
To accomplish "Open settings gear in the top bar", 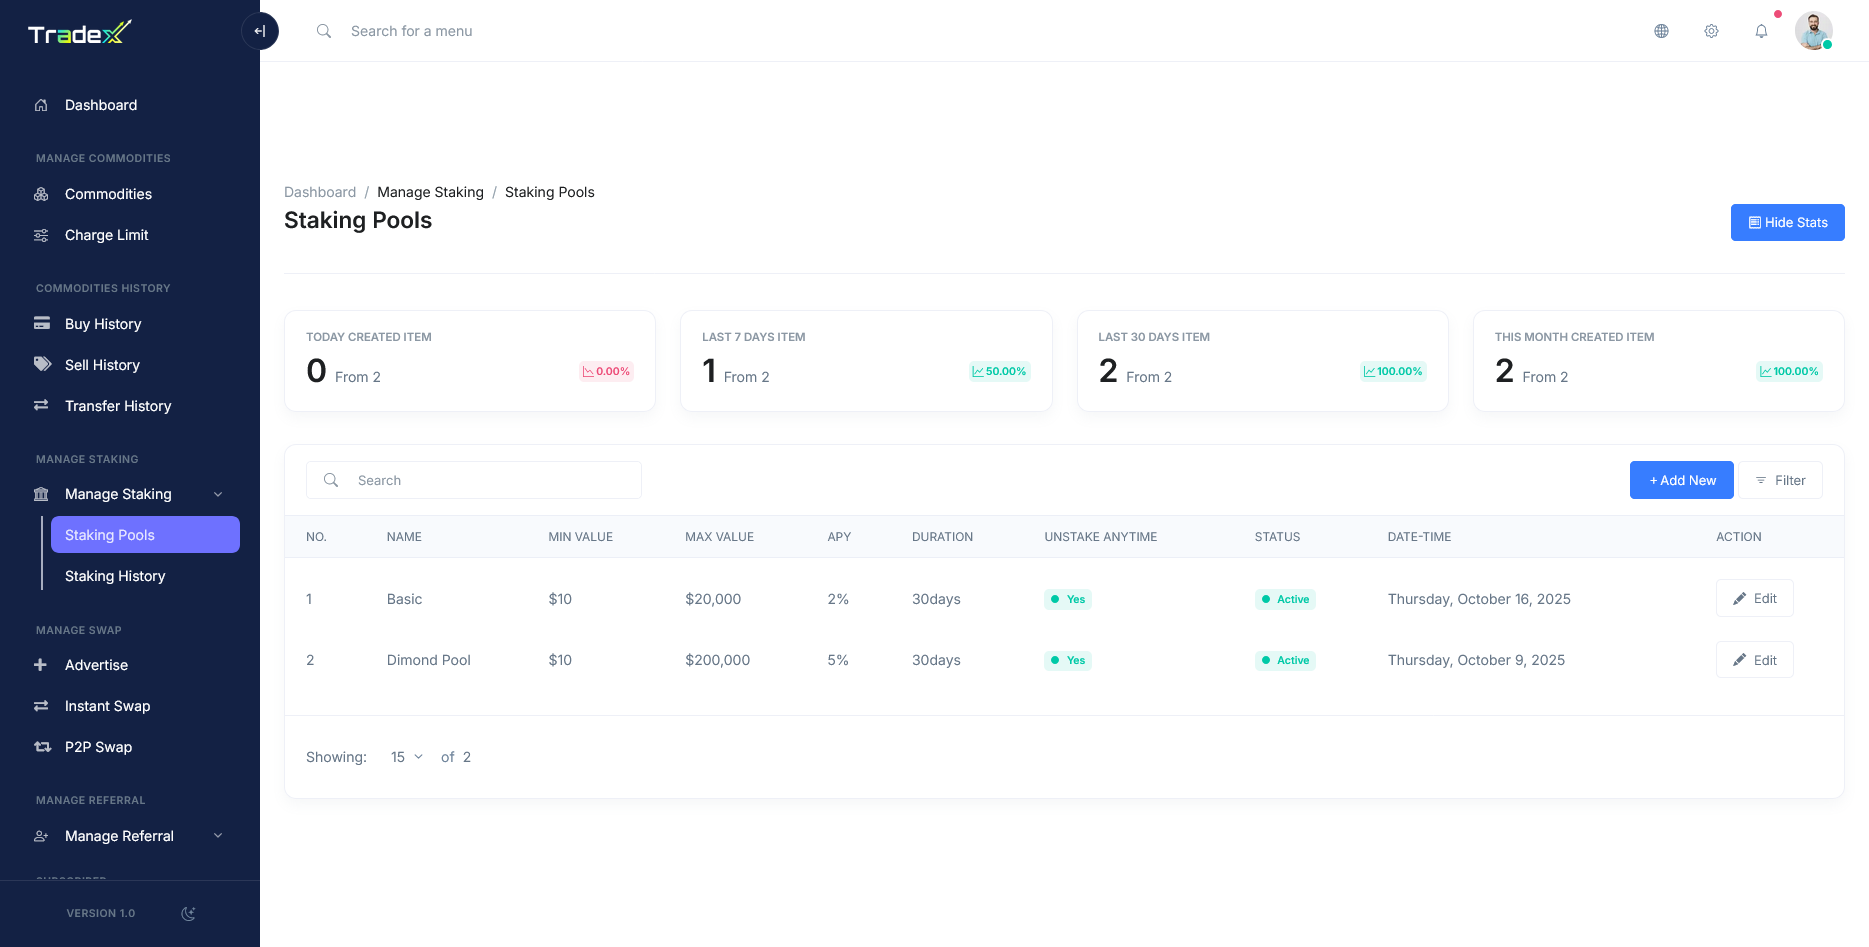I will 1711,31.
